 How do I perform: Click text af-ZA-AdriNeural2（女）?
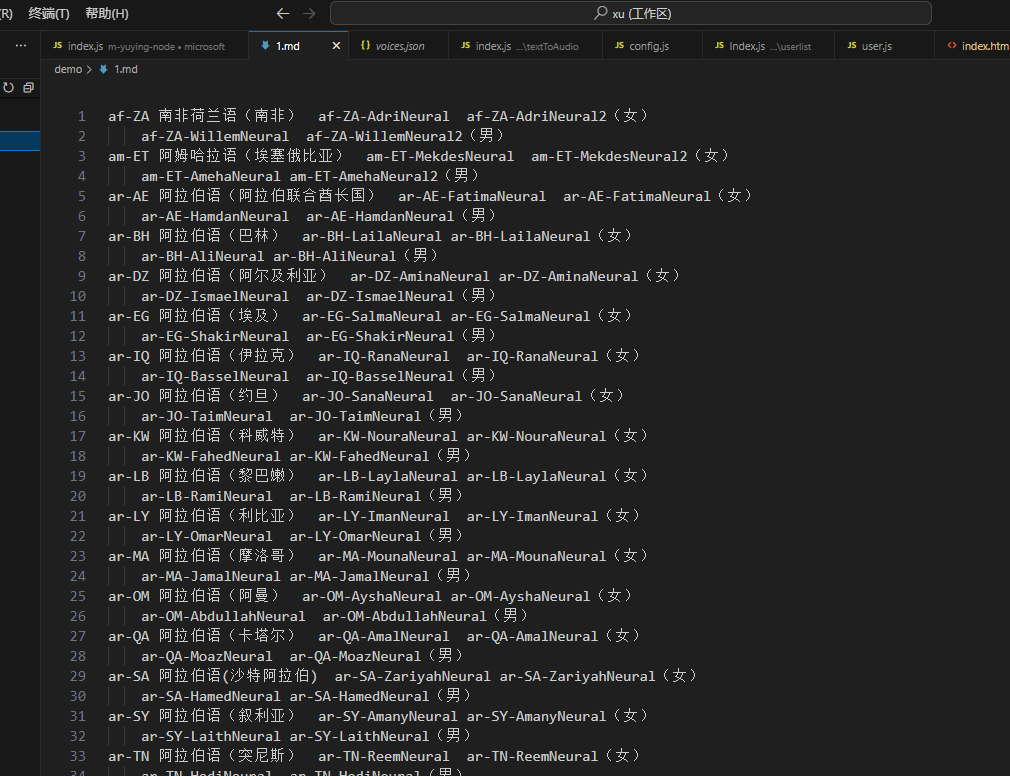tap(557, 117)
